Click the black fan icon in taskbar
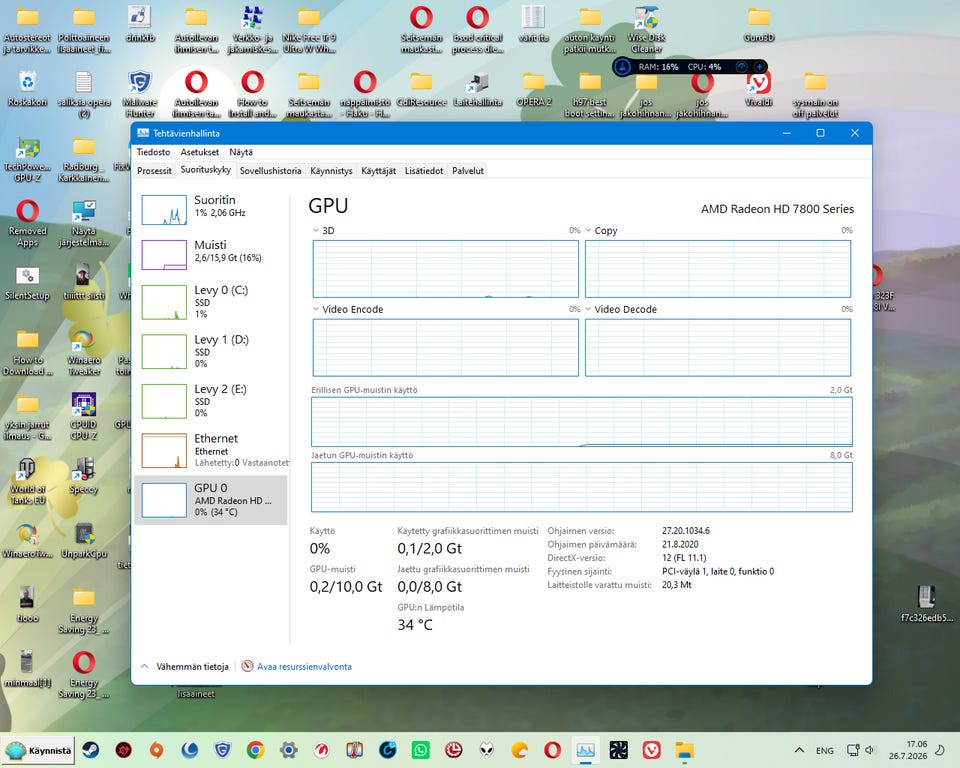Image resolution: width=960 pixels, height=768 pixels. pyautogui.click(x=618, y=750)
